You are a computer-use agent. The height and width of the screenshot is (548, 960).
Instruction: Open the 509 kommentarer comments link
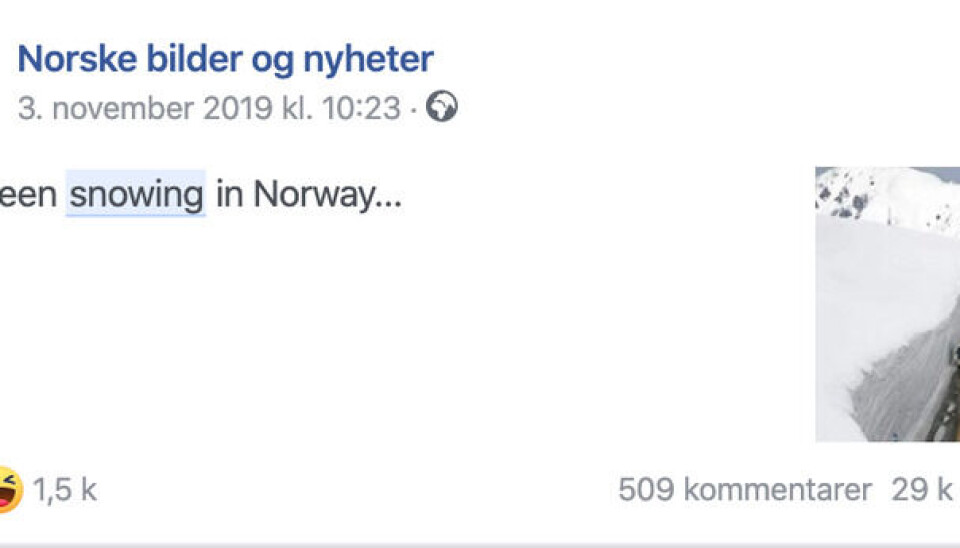click(744, 490)
